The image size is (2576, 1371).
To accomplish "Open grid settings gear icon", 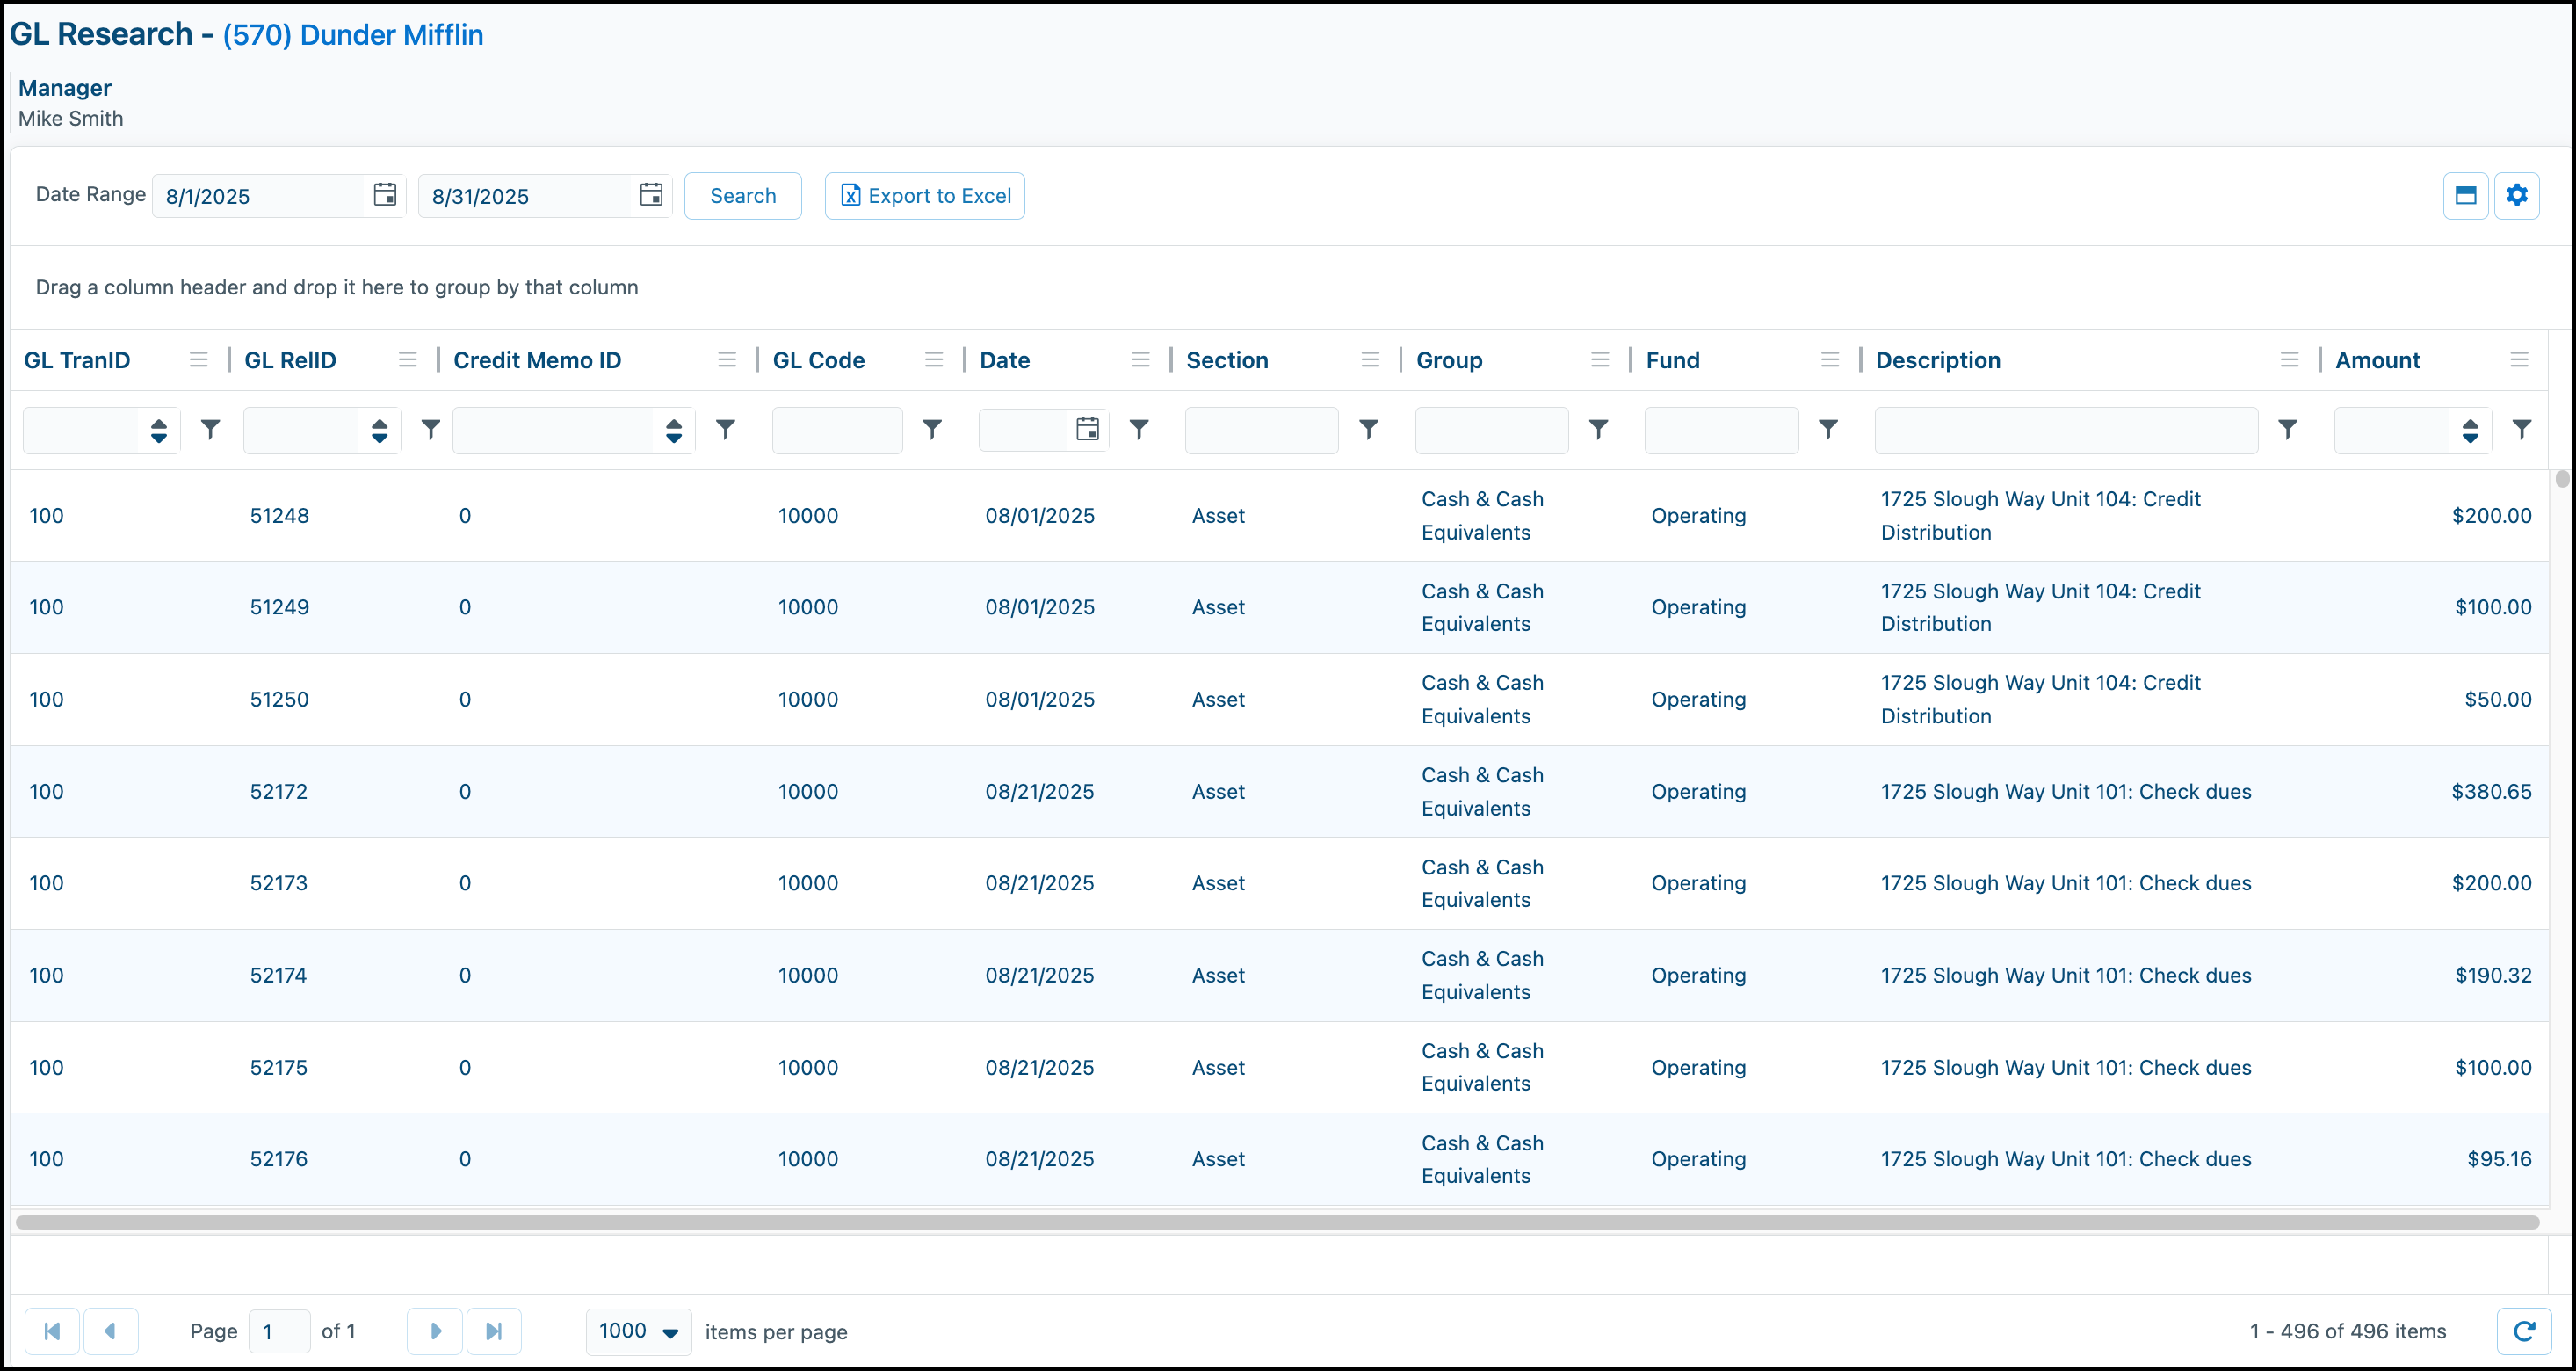I will (2517, 195).
